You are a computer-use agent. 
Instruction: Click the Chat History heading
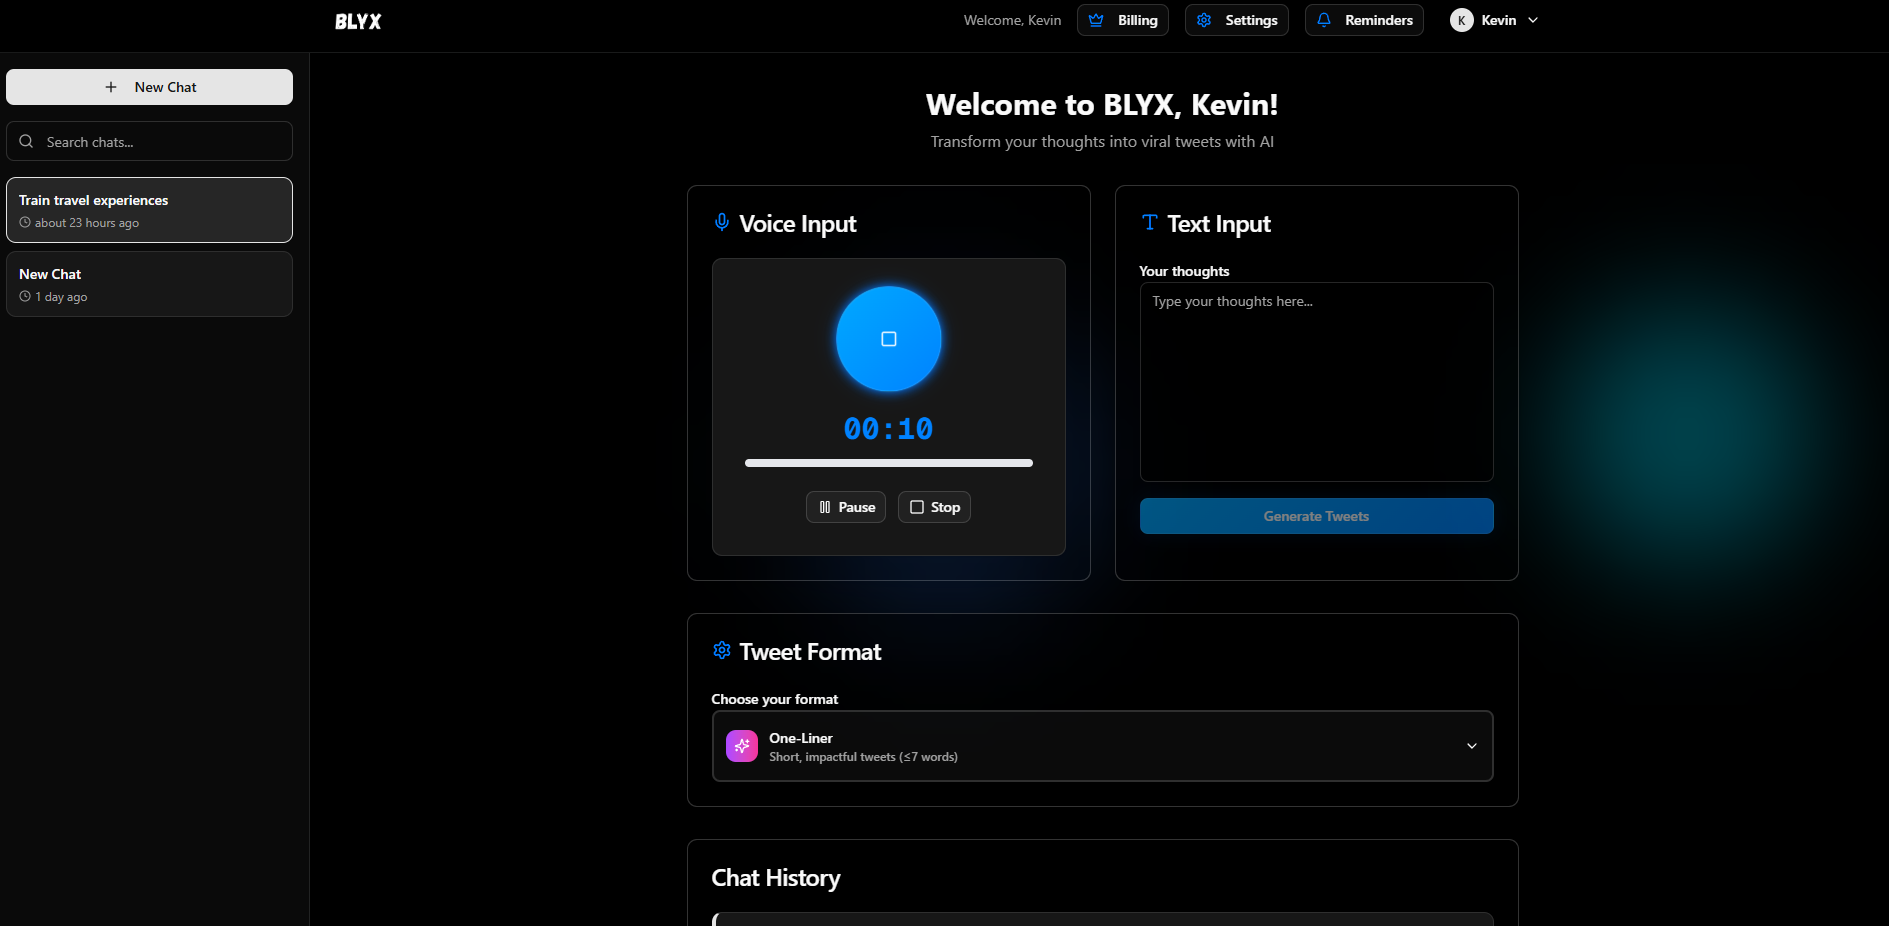[776, 878]
